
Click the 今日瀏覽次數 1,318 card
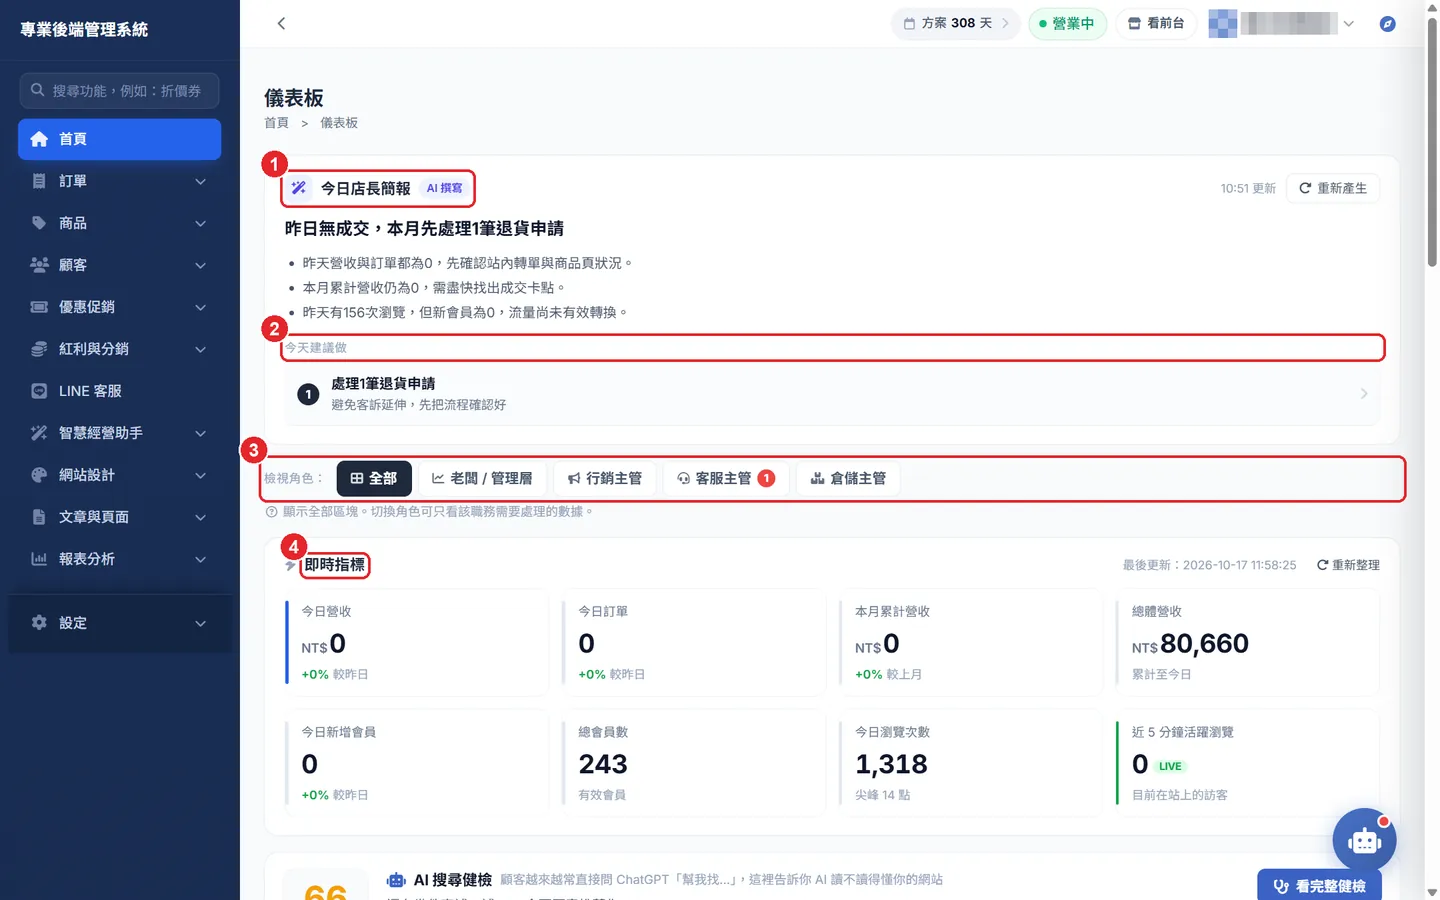(x=970, y=763)
